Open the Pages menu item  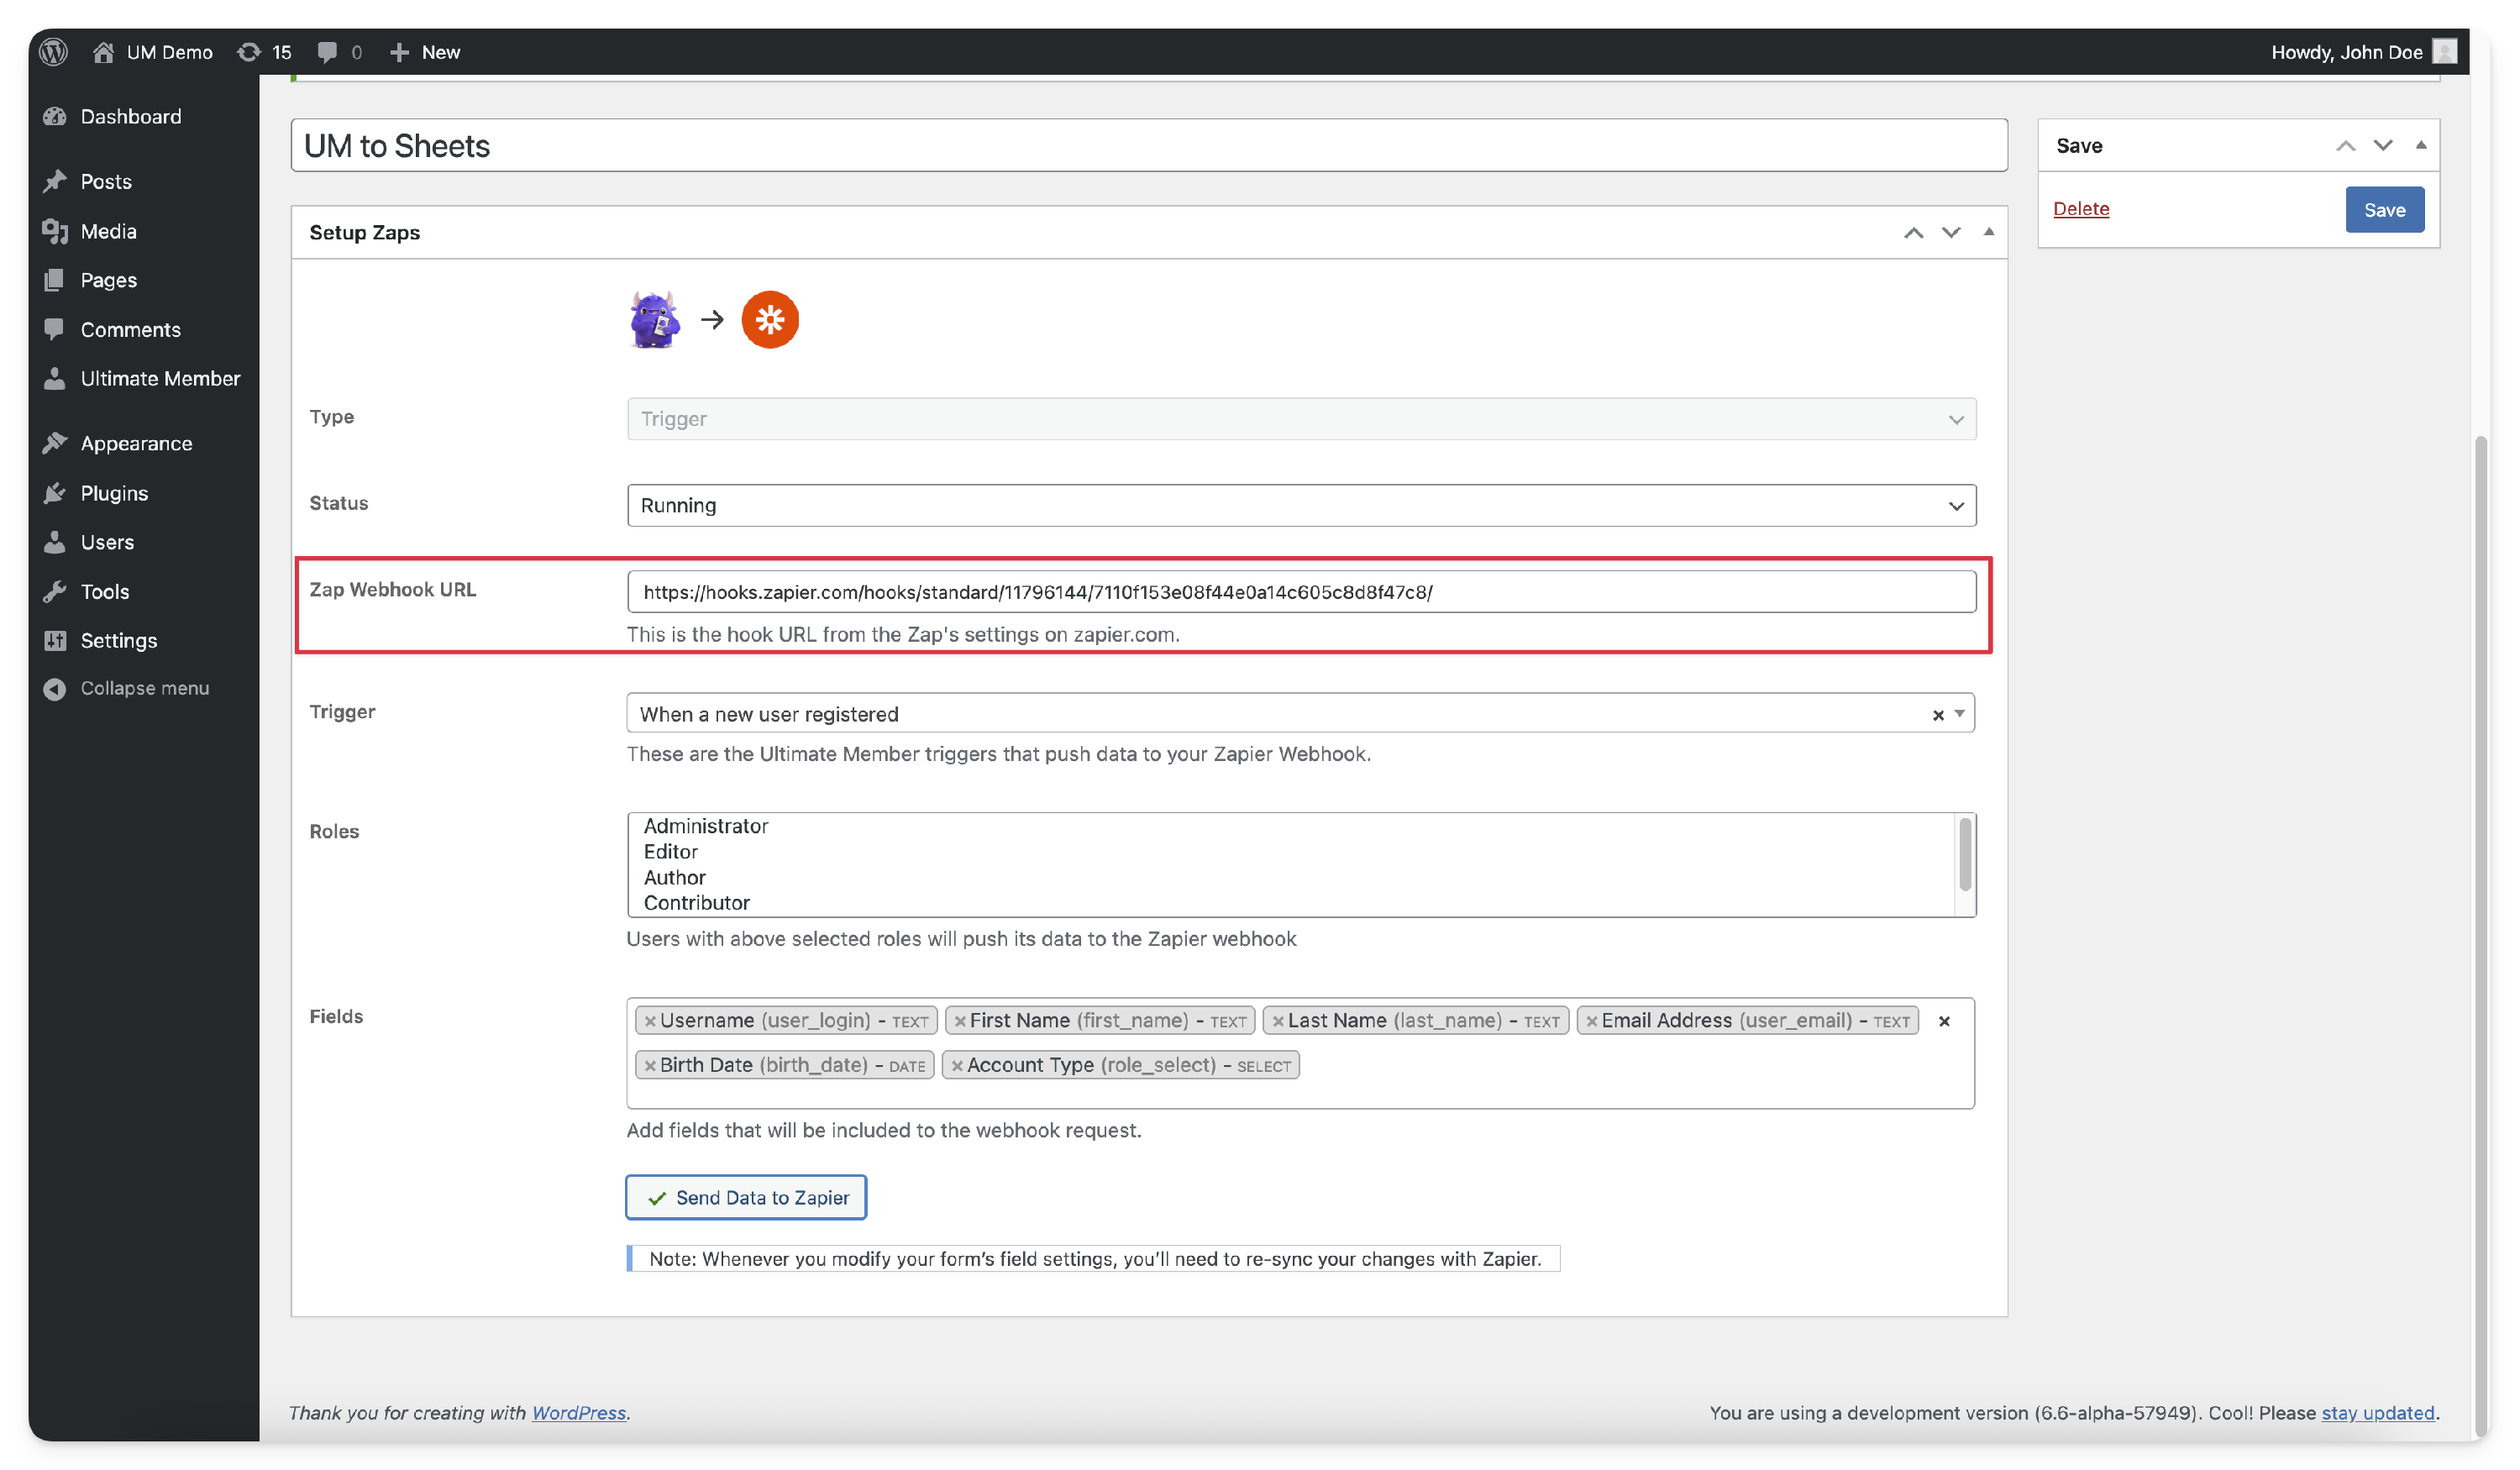pyautogui.click(x=108, y=280)
